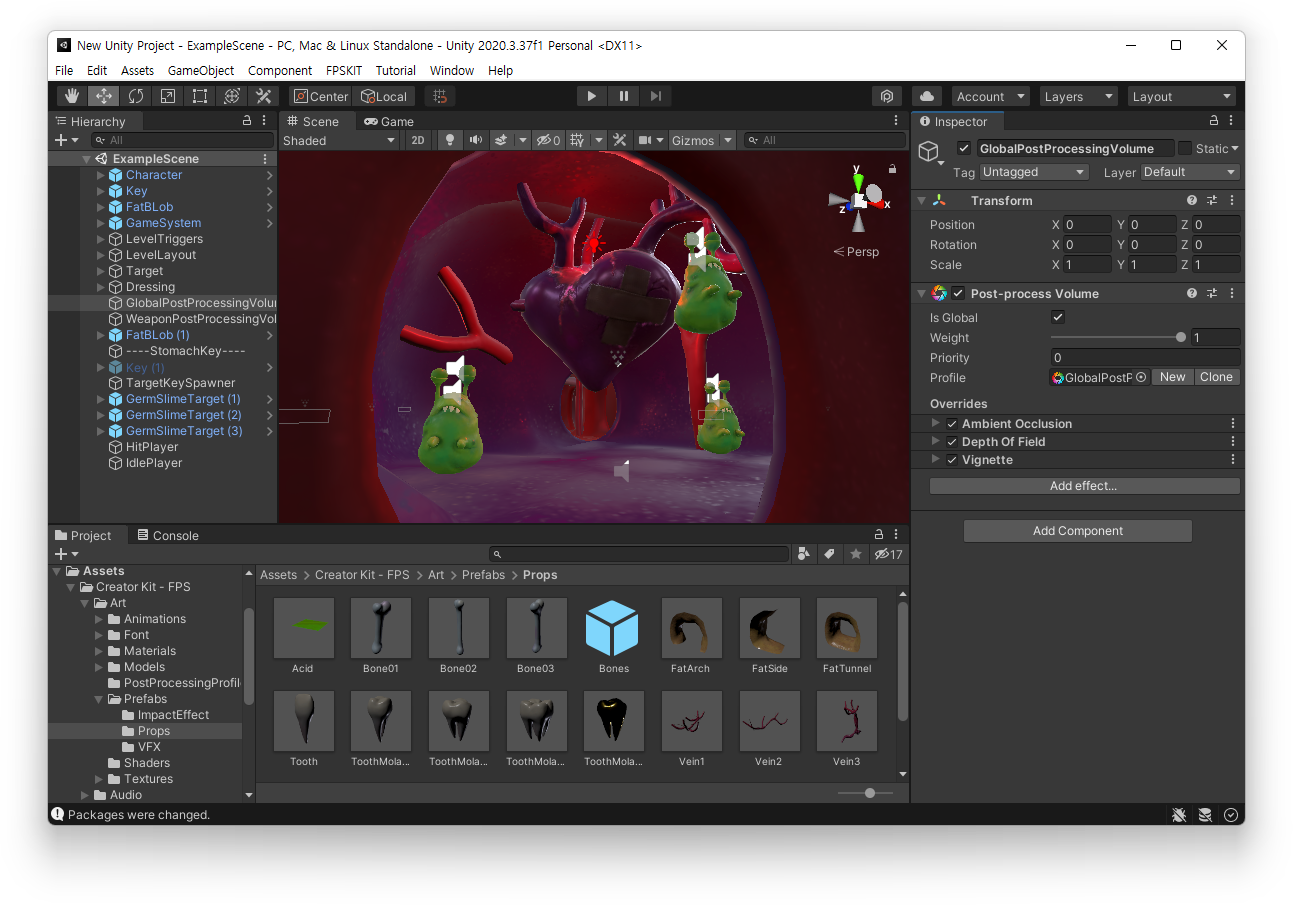This screenshot has height=905, width=1293.
Task: Expand the Ambient Occlusion override
Action: [x=936, y=424]
